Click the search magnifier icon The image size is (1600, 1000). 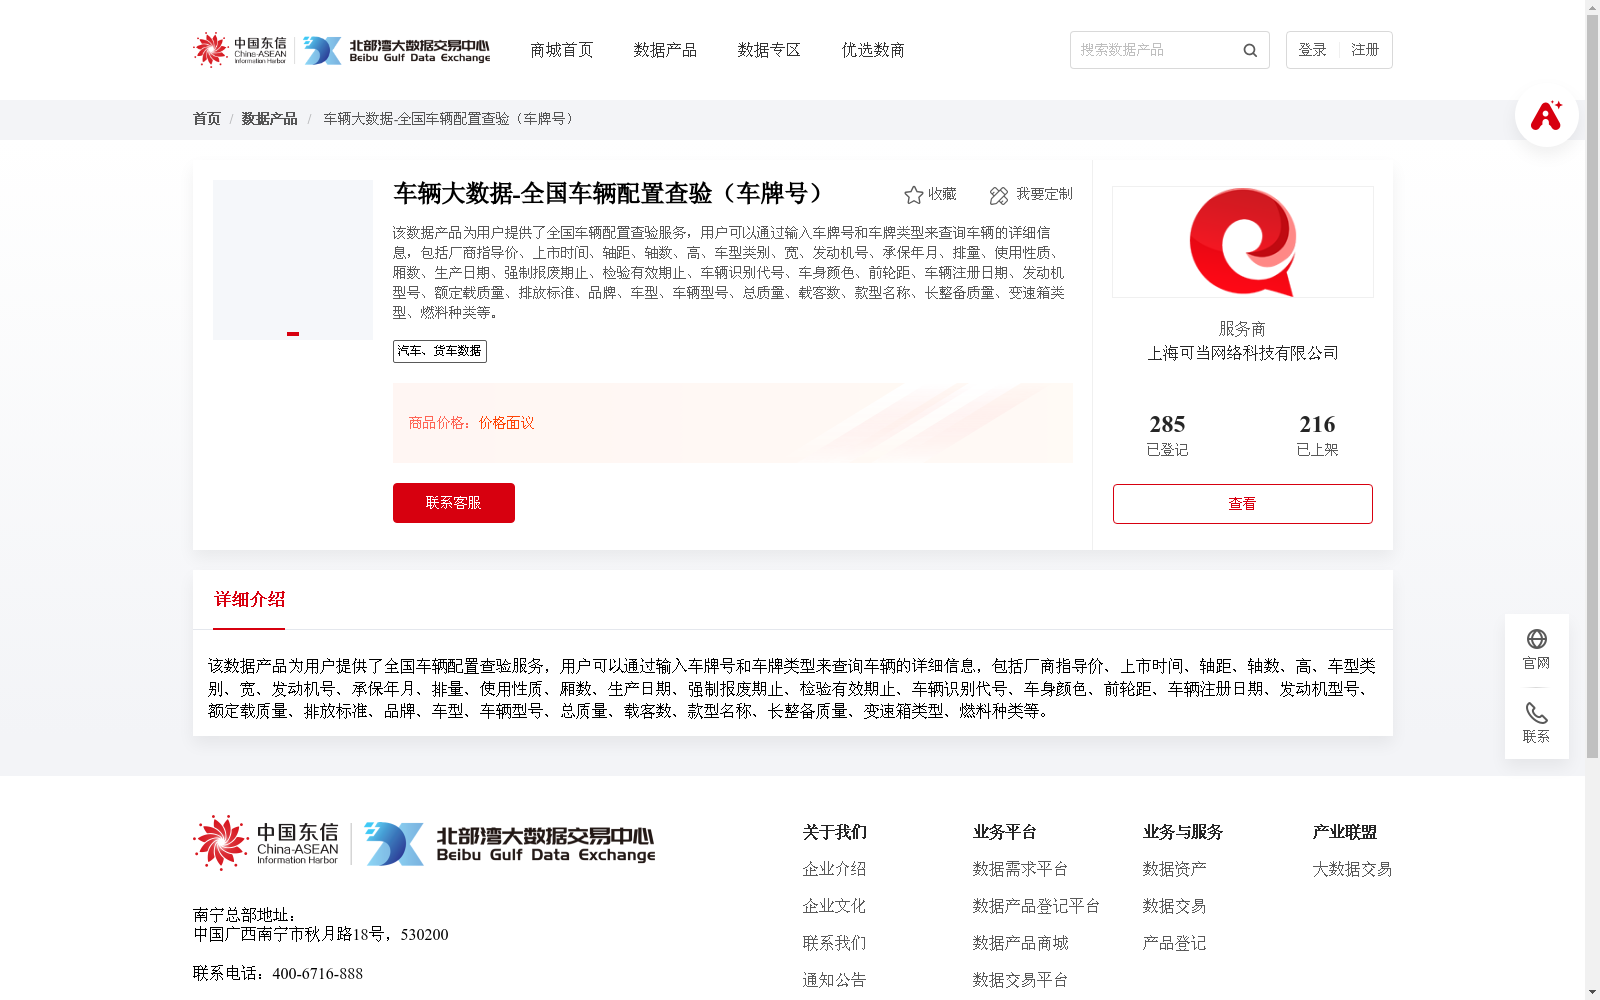[1250, 50]
